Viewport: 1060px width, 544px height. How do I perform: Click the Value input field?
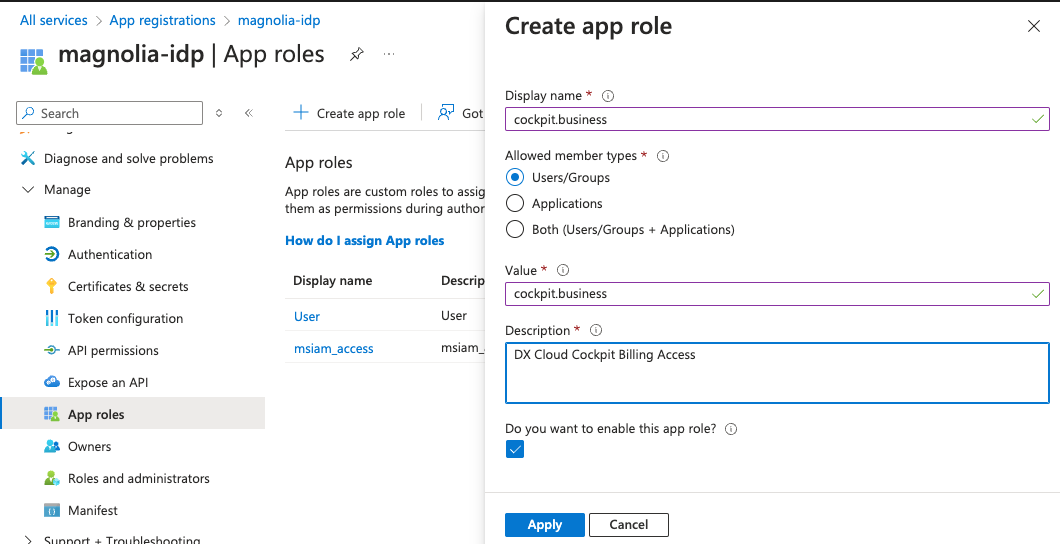pos(777,293)
